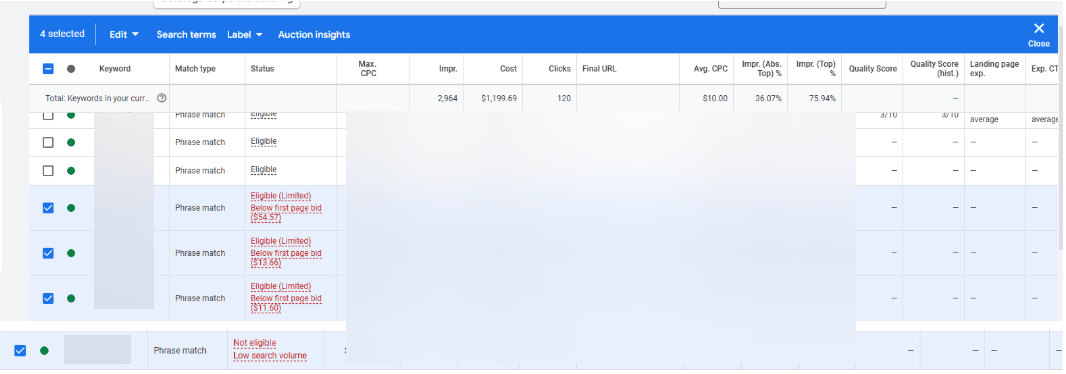Screen dimensions: 1066x374
Task: Open the Label dropdown menu
Action: [x=245, y=35]
